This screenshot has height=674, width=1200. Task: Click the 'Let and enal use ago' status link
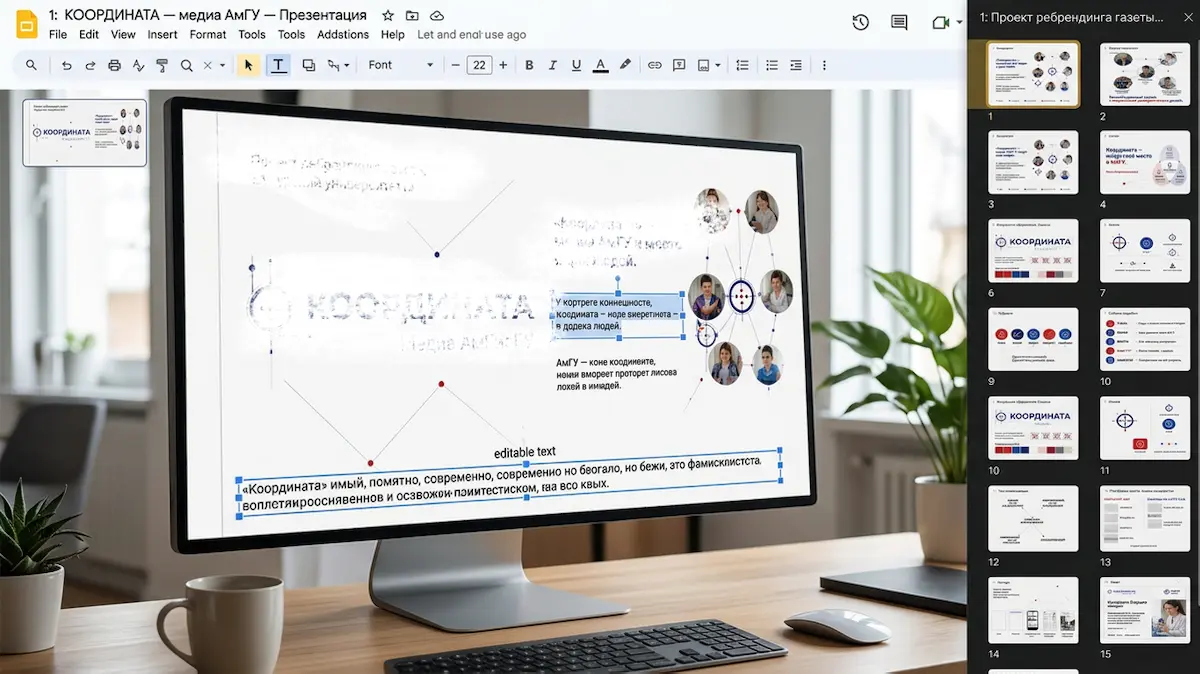click(x=472, y=34)
